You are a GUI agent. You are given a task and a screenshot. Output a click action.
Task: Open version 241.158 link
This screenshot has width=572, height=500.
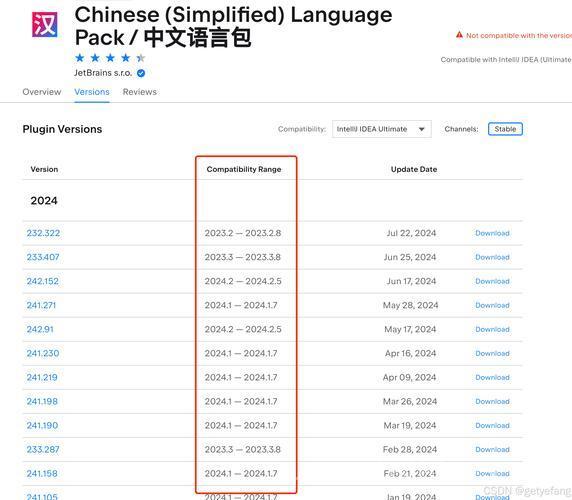42,474
